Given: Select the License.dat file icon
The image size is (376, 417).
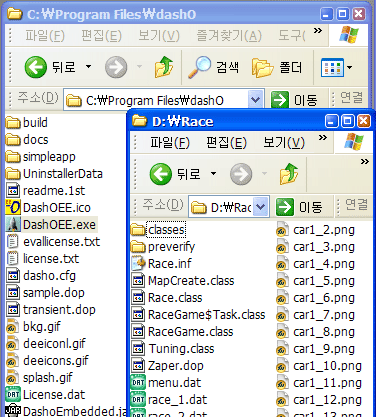Looking at the screenshot, I should pyautogui.click(x=13, y=394).
